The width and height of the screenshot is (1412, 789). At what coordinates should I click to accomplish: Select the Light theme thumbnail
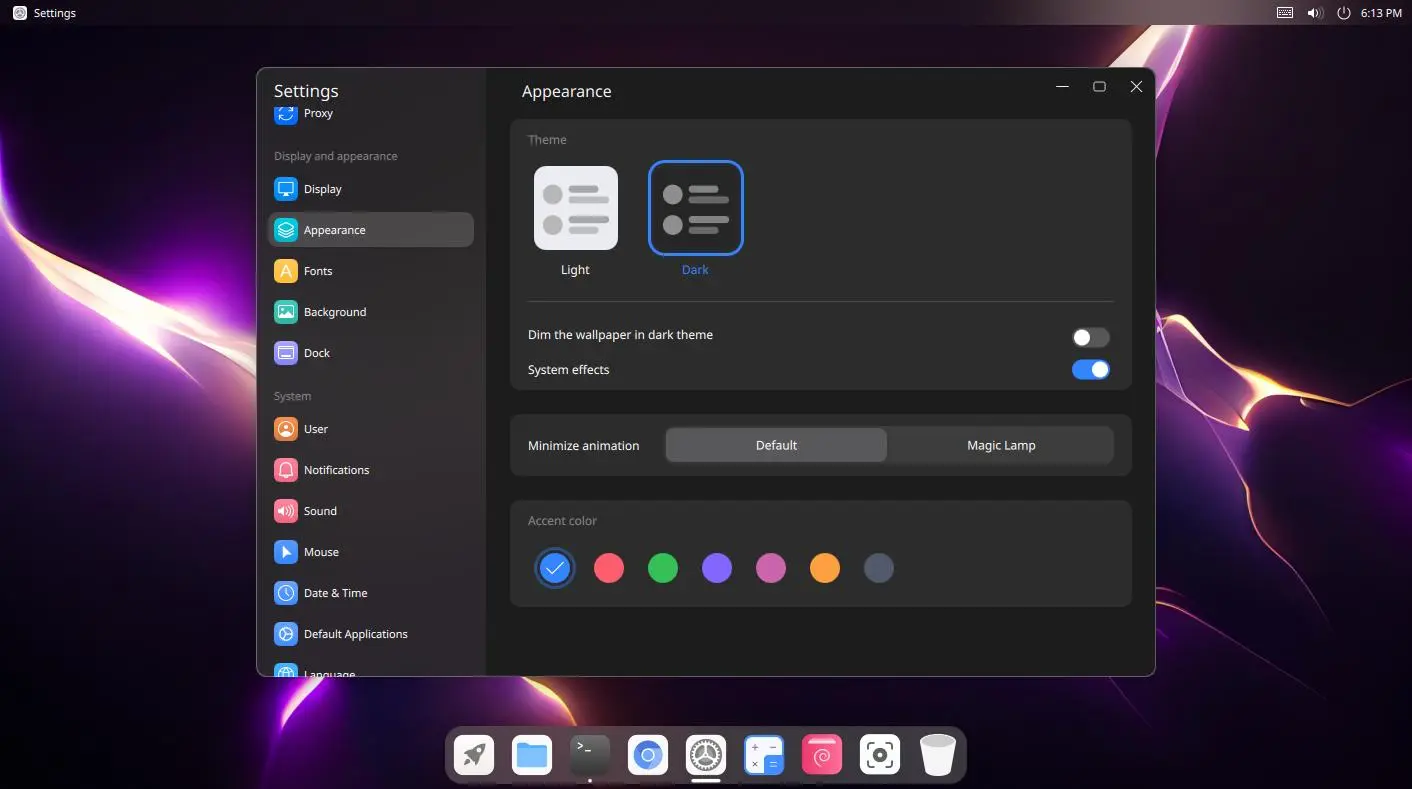point(576,208)
